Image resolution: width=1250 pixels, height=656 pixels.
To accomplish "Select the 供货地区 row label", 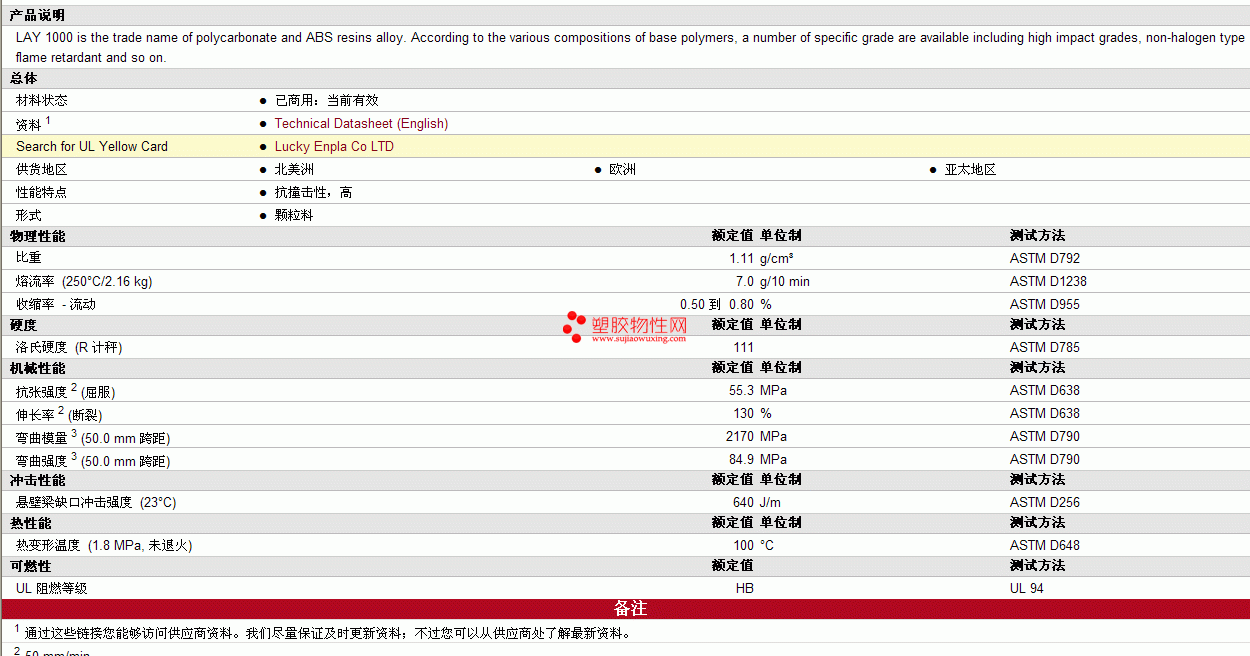I will click(42, 170).
